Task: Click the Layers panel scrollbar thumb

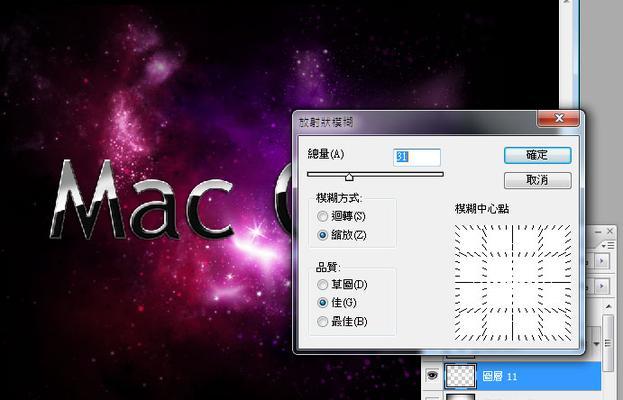Action: 608,343
